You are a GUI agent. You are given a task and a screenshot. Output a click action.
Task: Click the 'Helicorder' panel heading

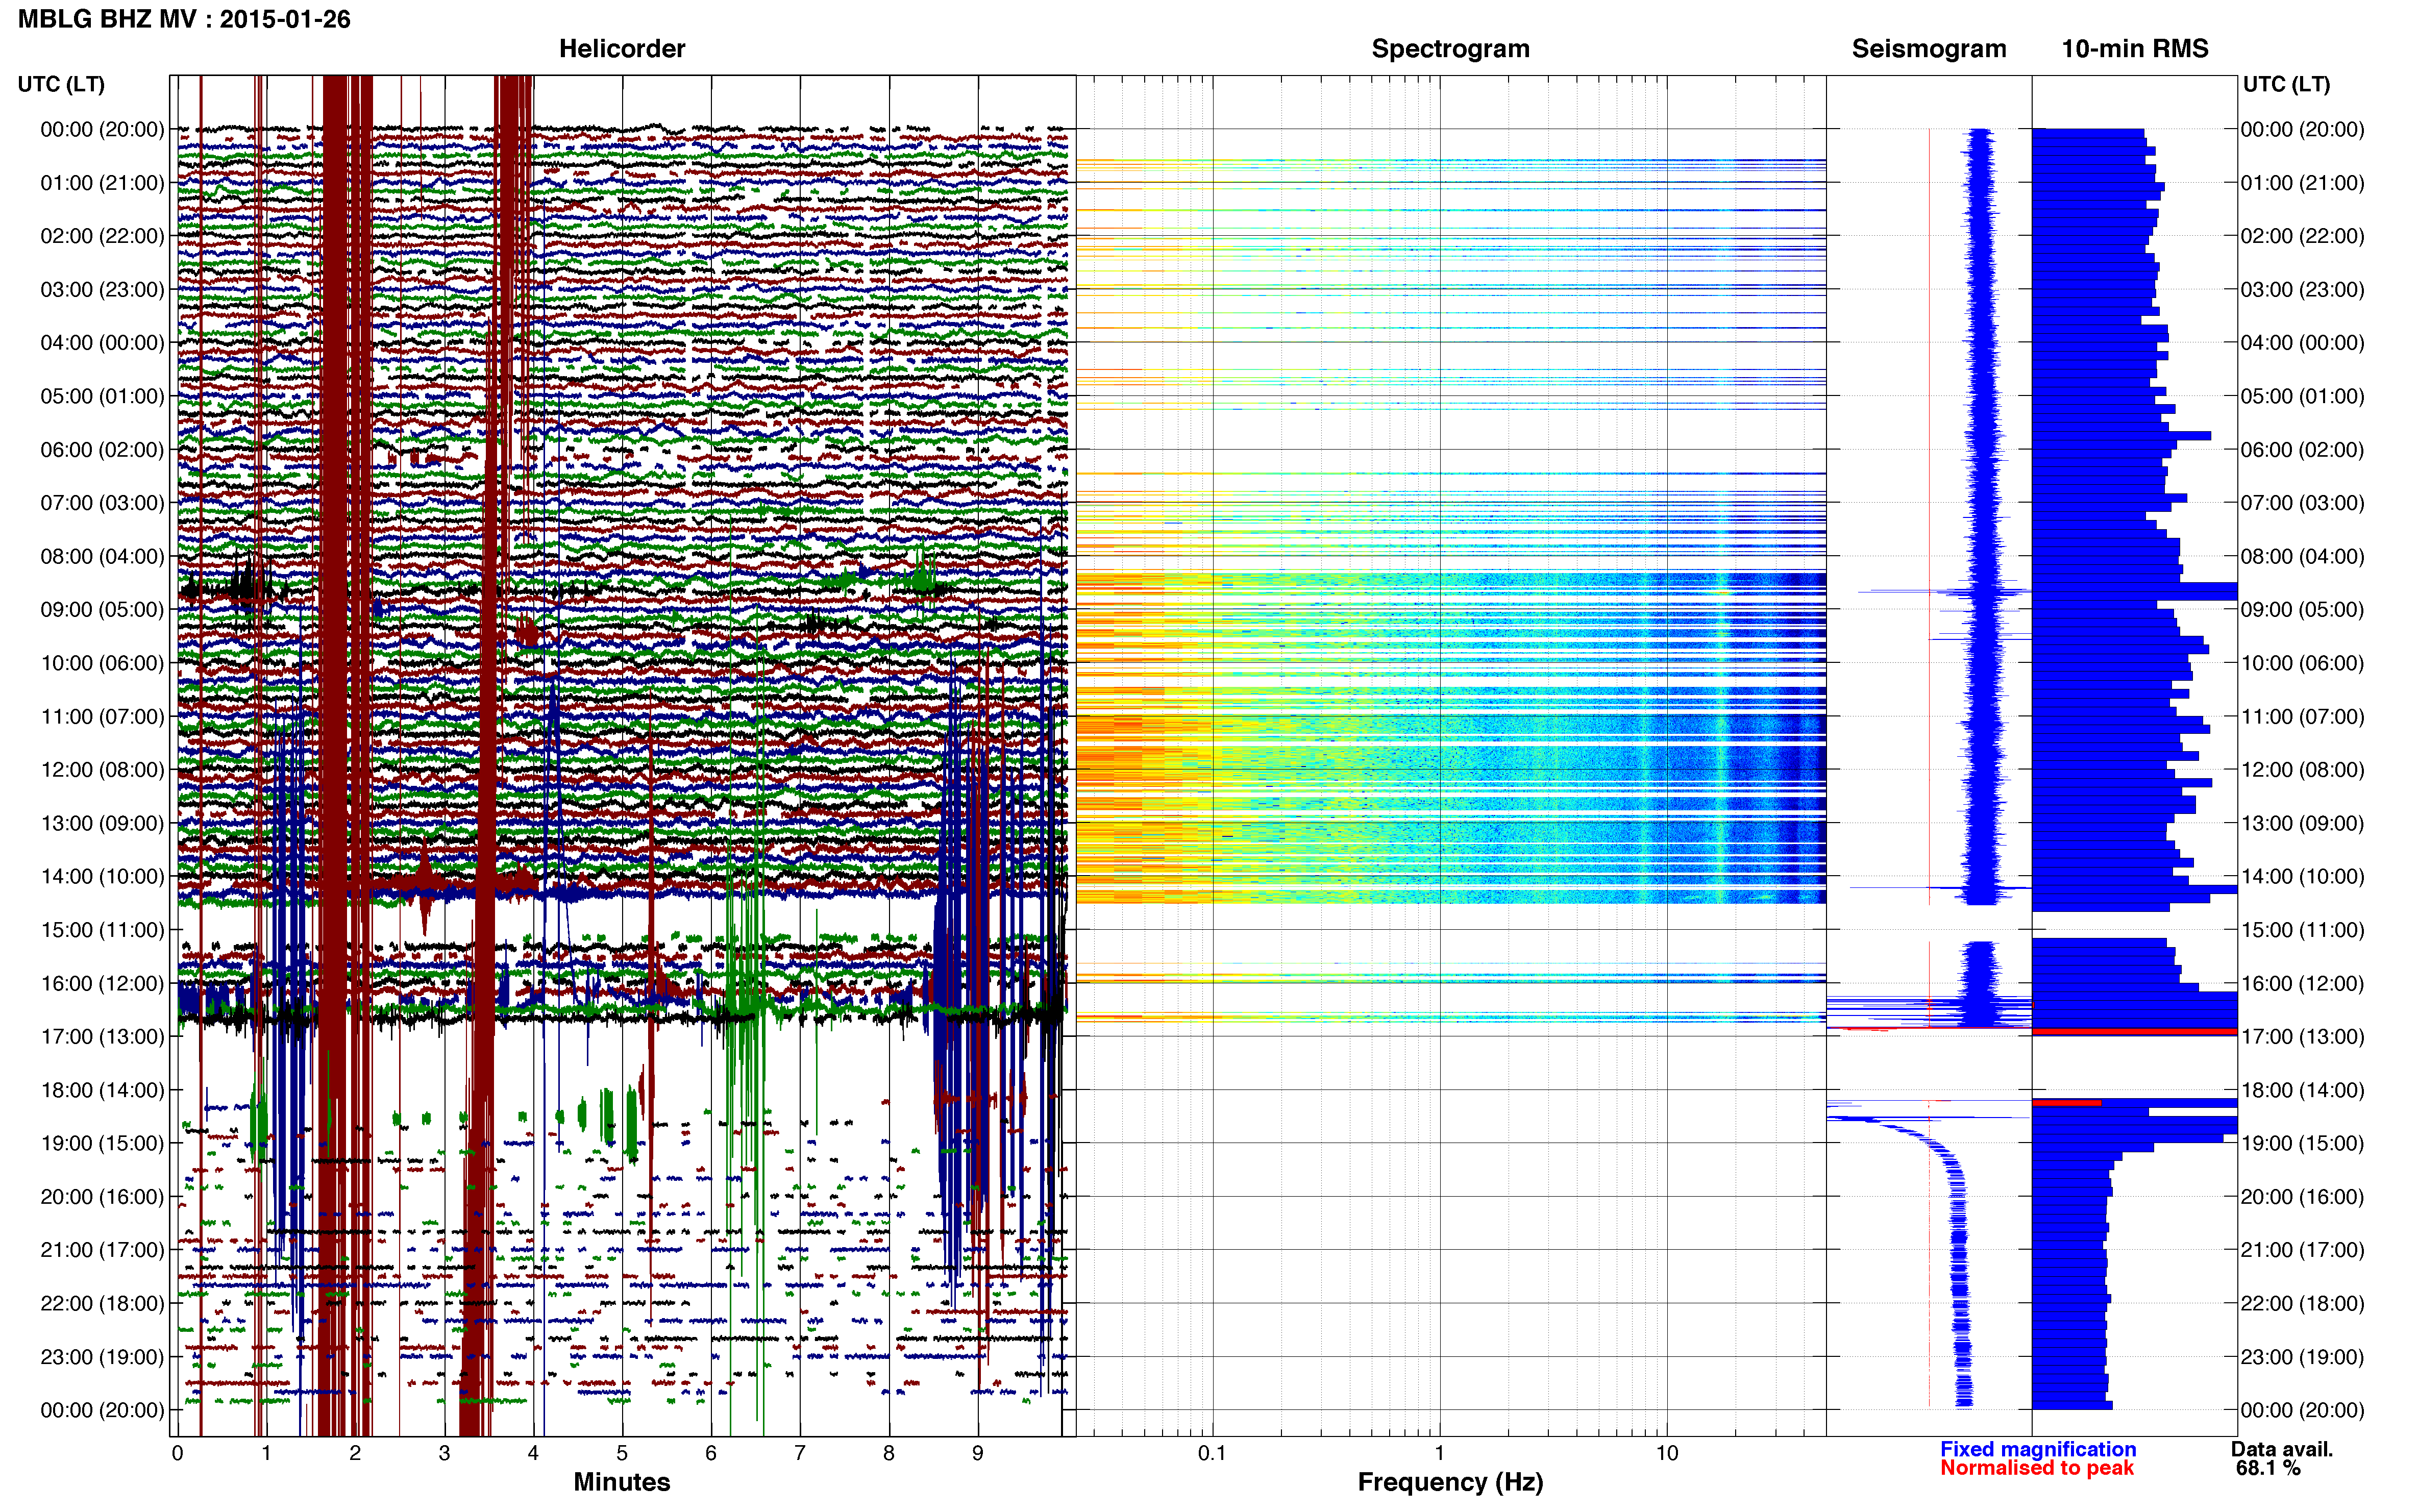(x=622, y=48)
